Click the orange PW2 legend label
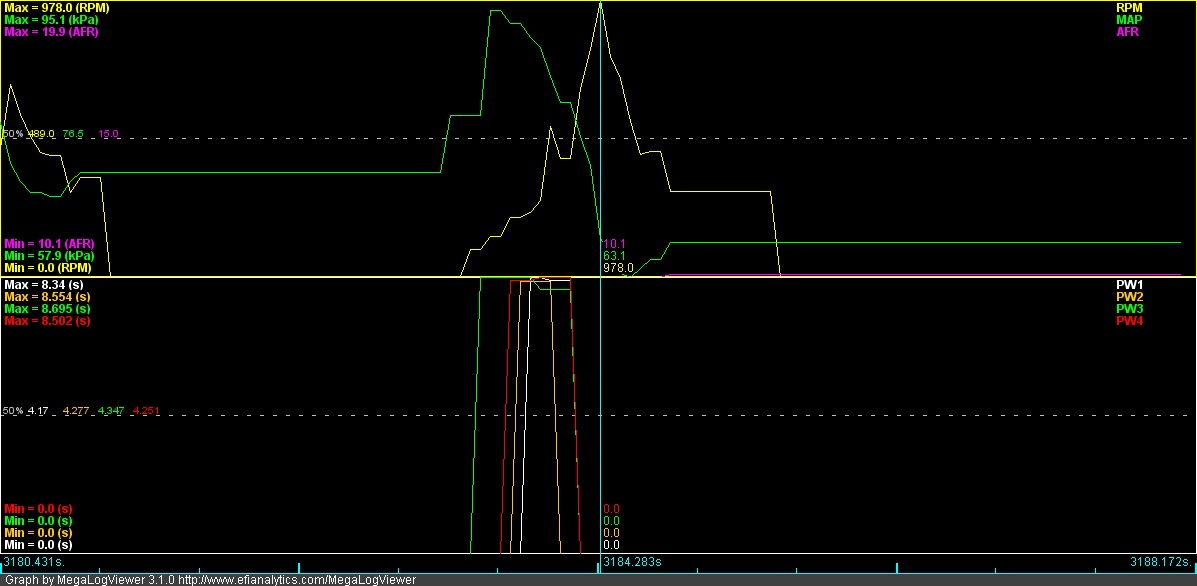The image size is (1197, 586). point(1129,297)
